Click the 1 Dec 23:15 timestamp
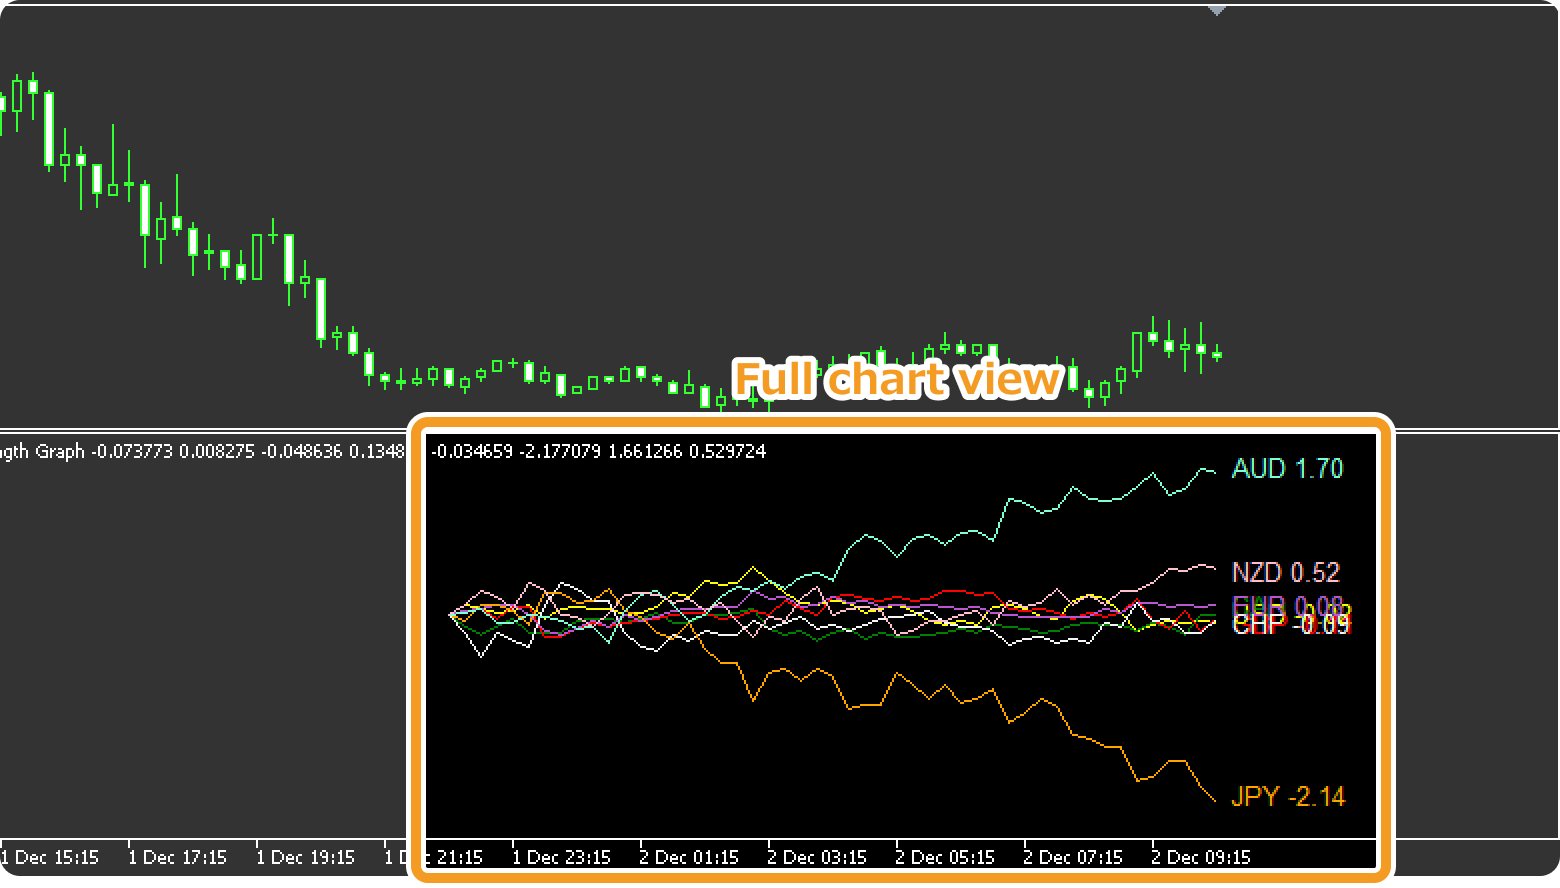The image size is (1560, 888). tap(562, 857)
